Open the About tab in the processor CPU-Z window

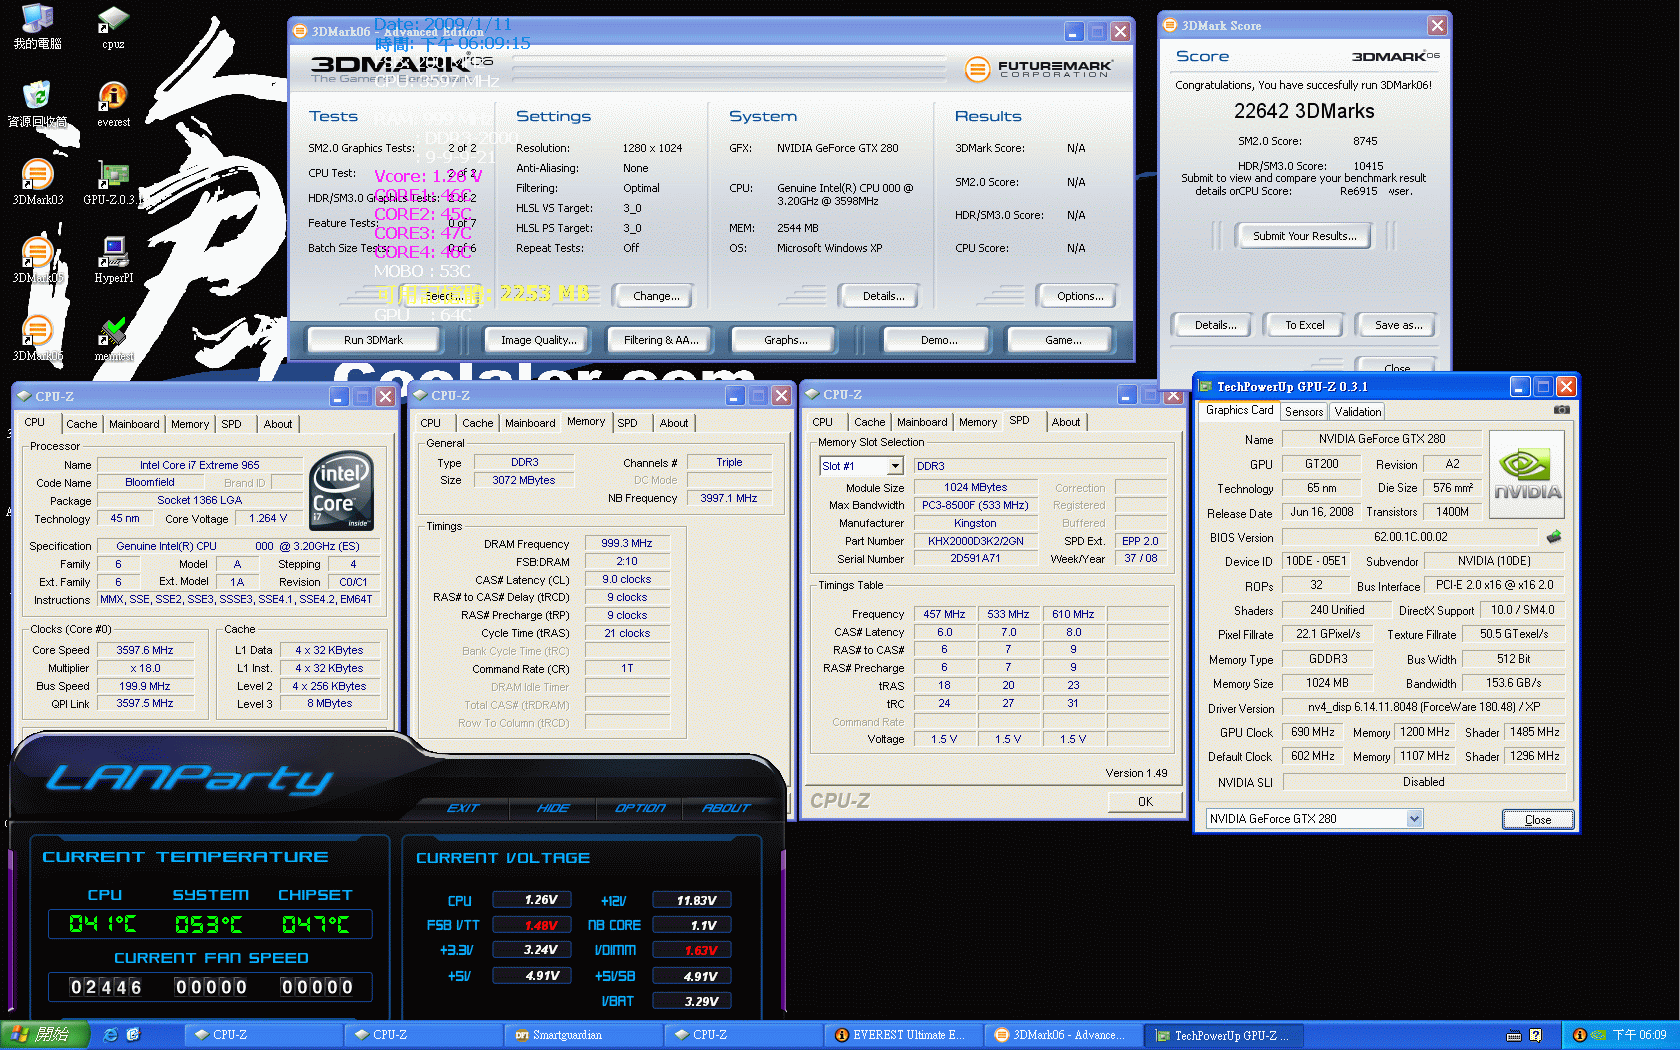point(278,424)
